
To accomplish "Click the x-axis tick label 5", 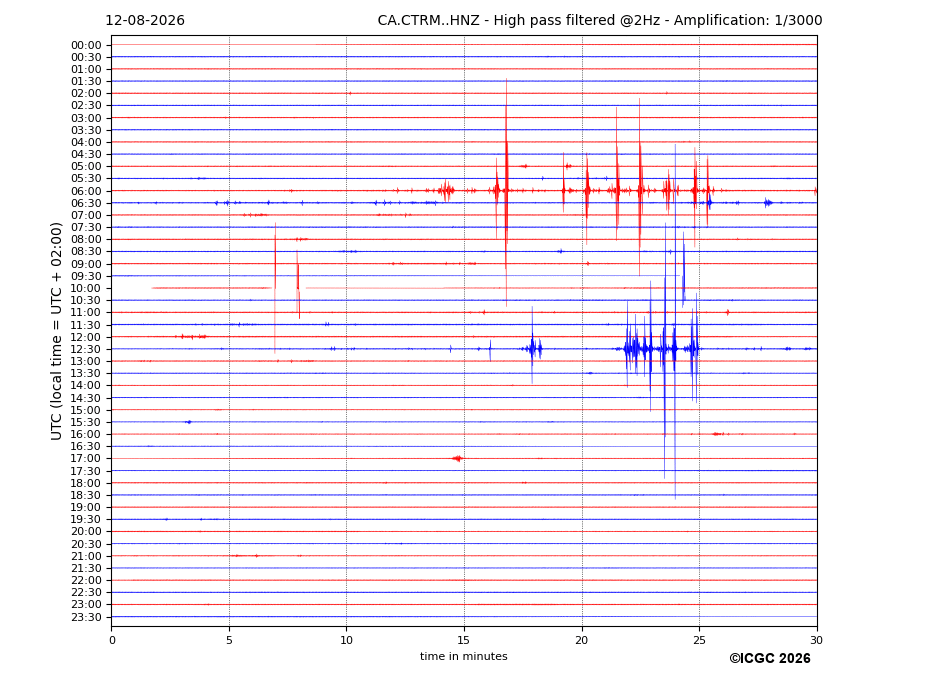I will (229, 640).
